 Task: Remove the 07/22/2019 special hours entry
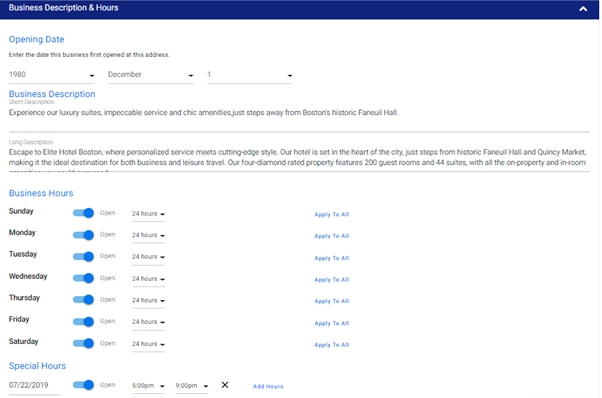click(x=225, y=385)
